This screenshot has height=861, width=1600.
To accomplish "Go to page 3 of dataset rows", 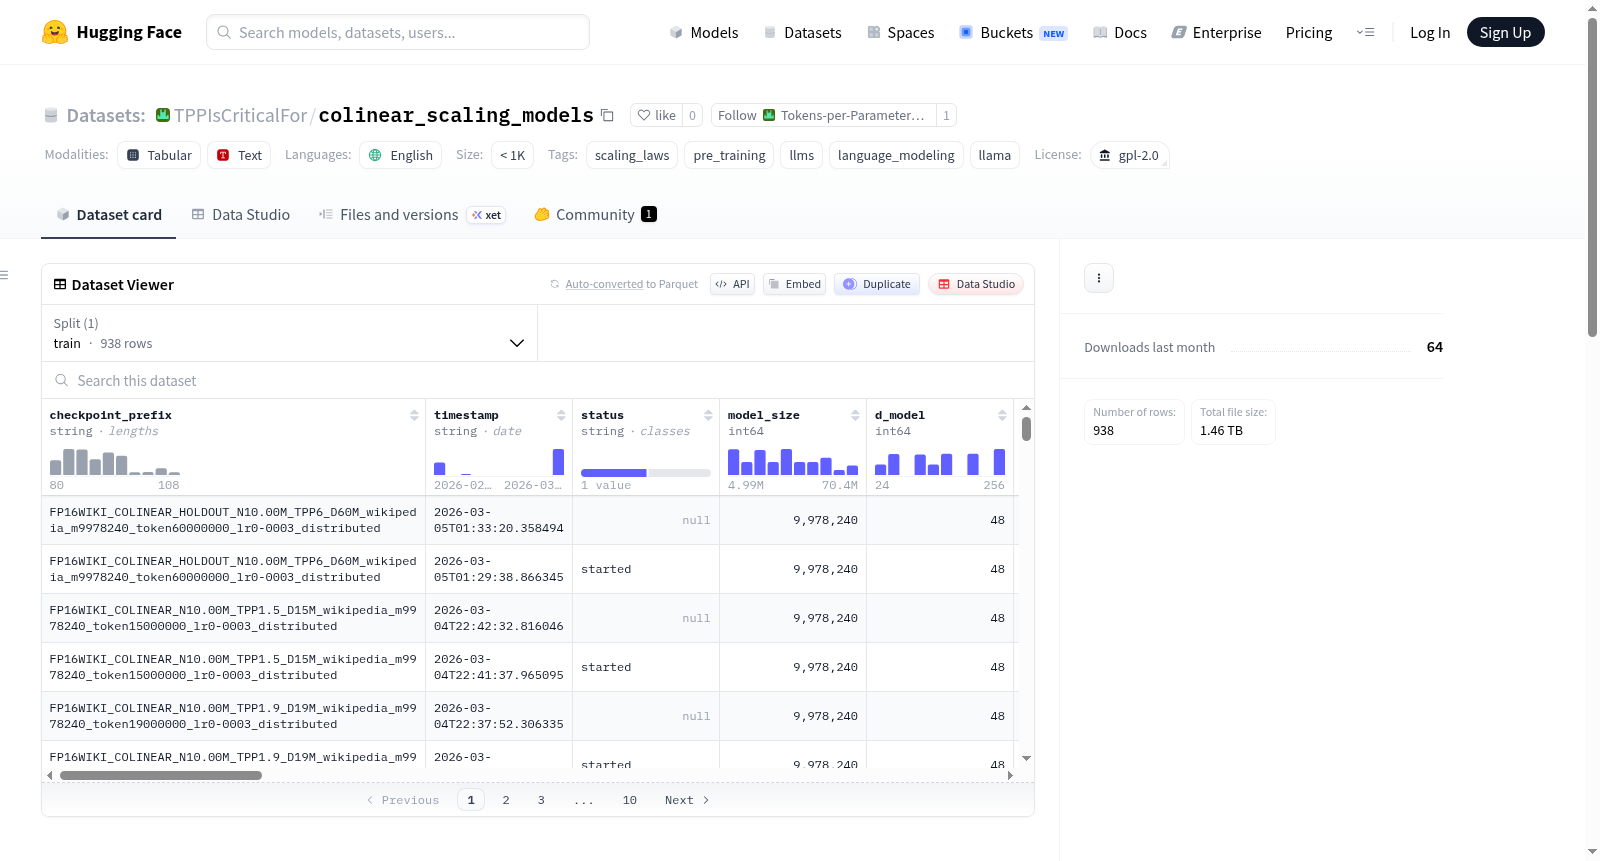I will point(541,800).
